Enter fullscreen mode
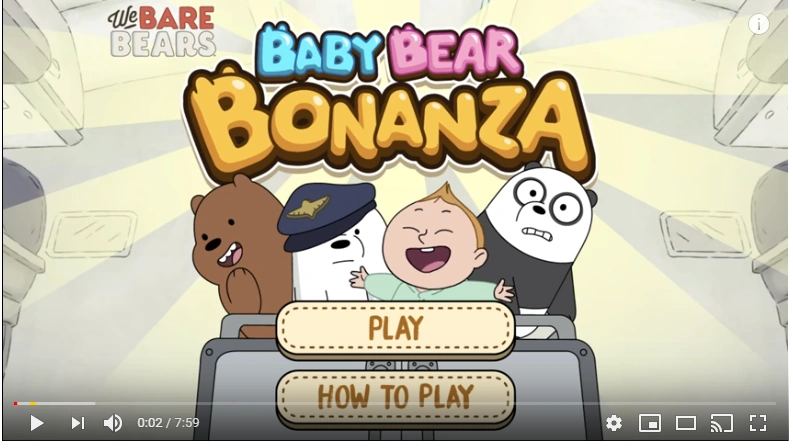 tap(758, 423)
